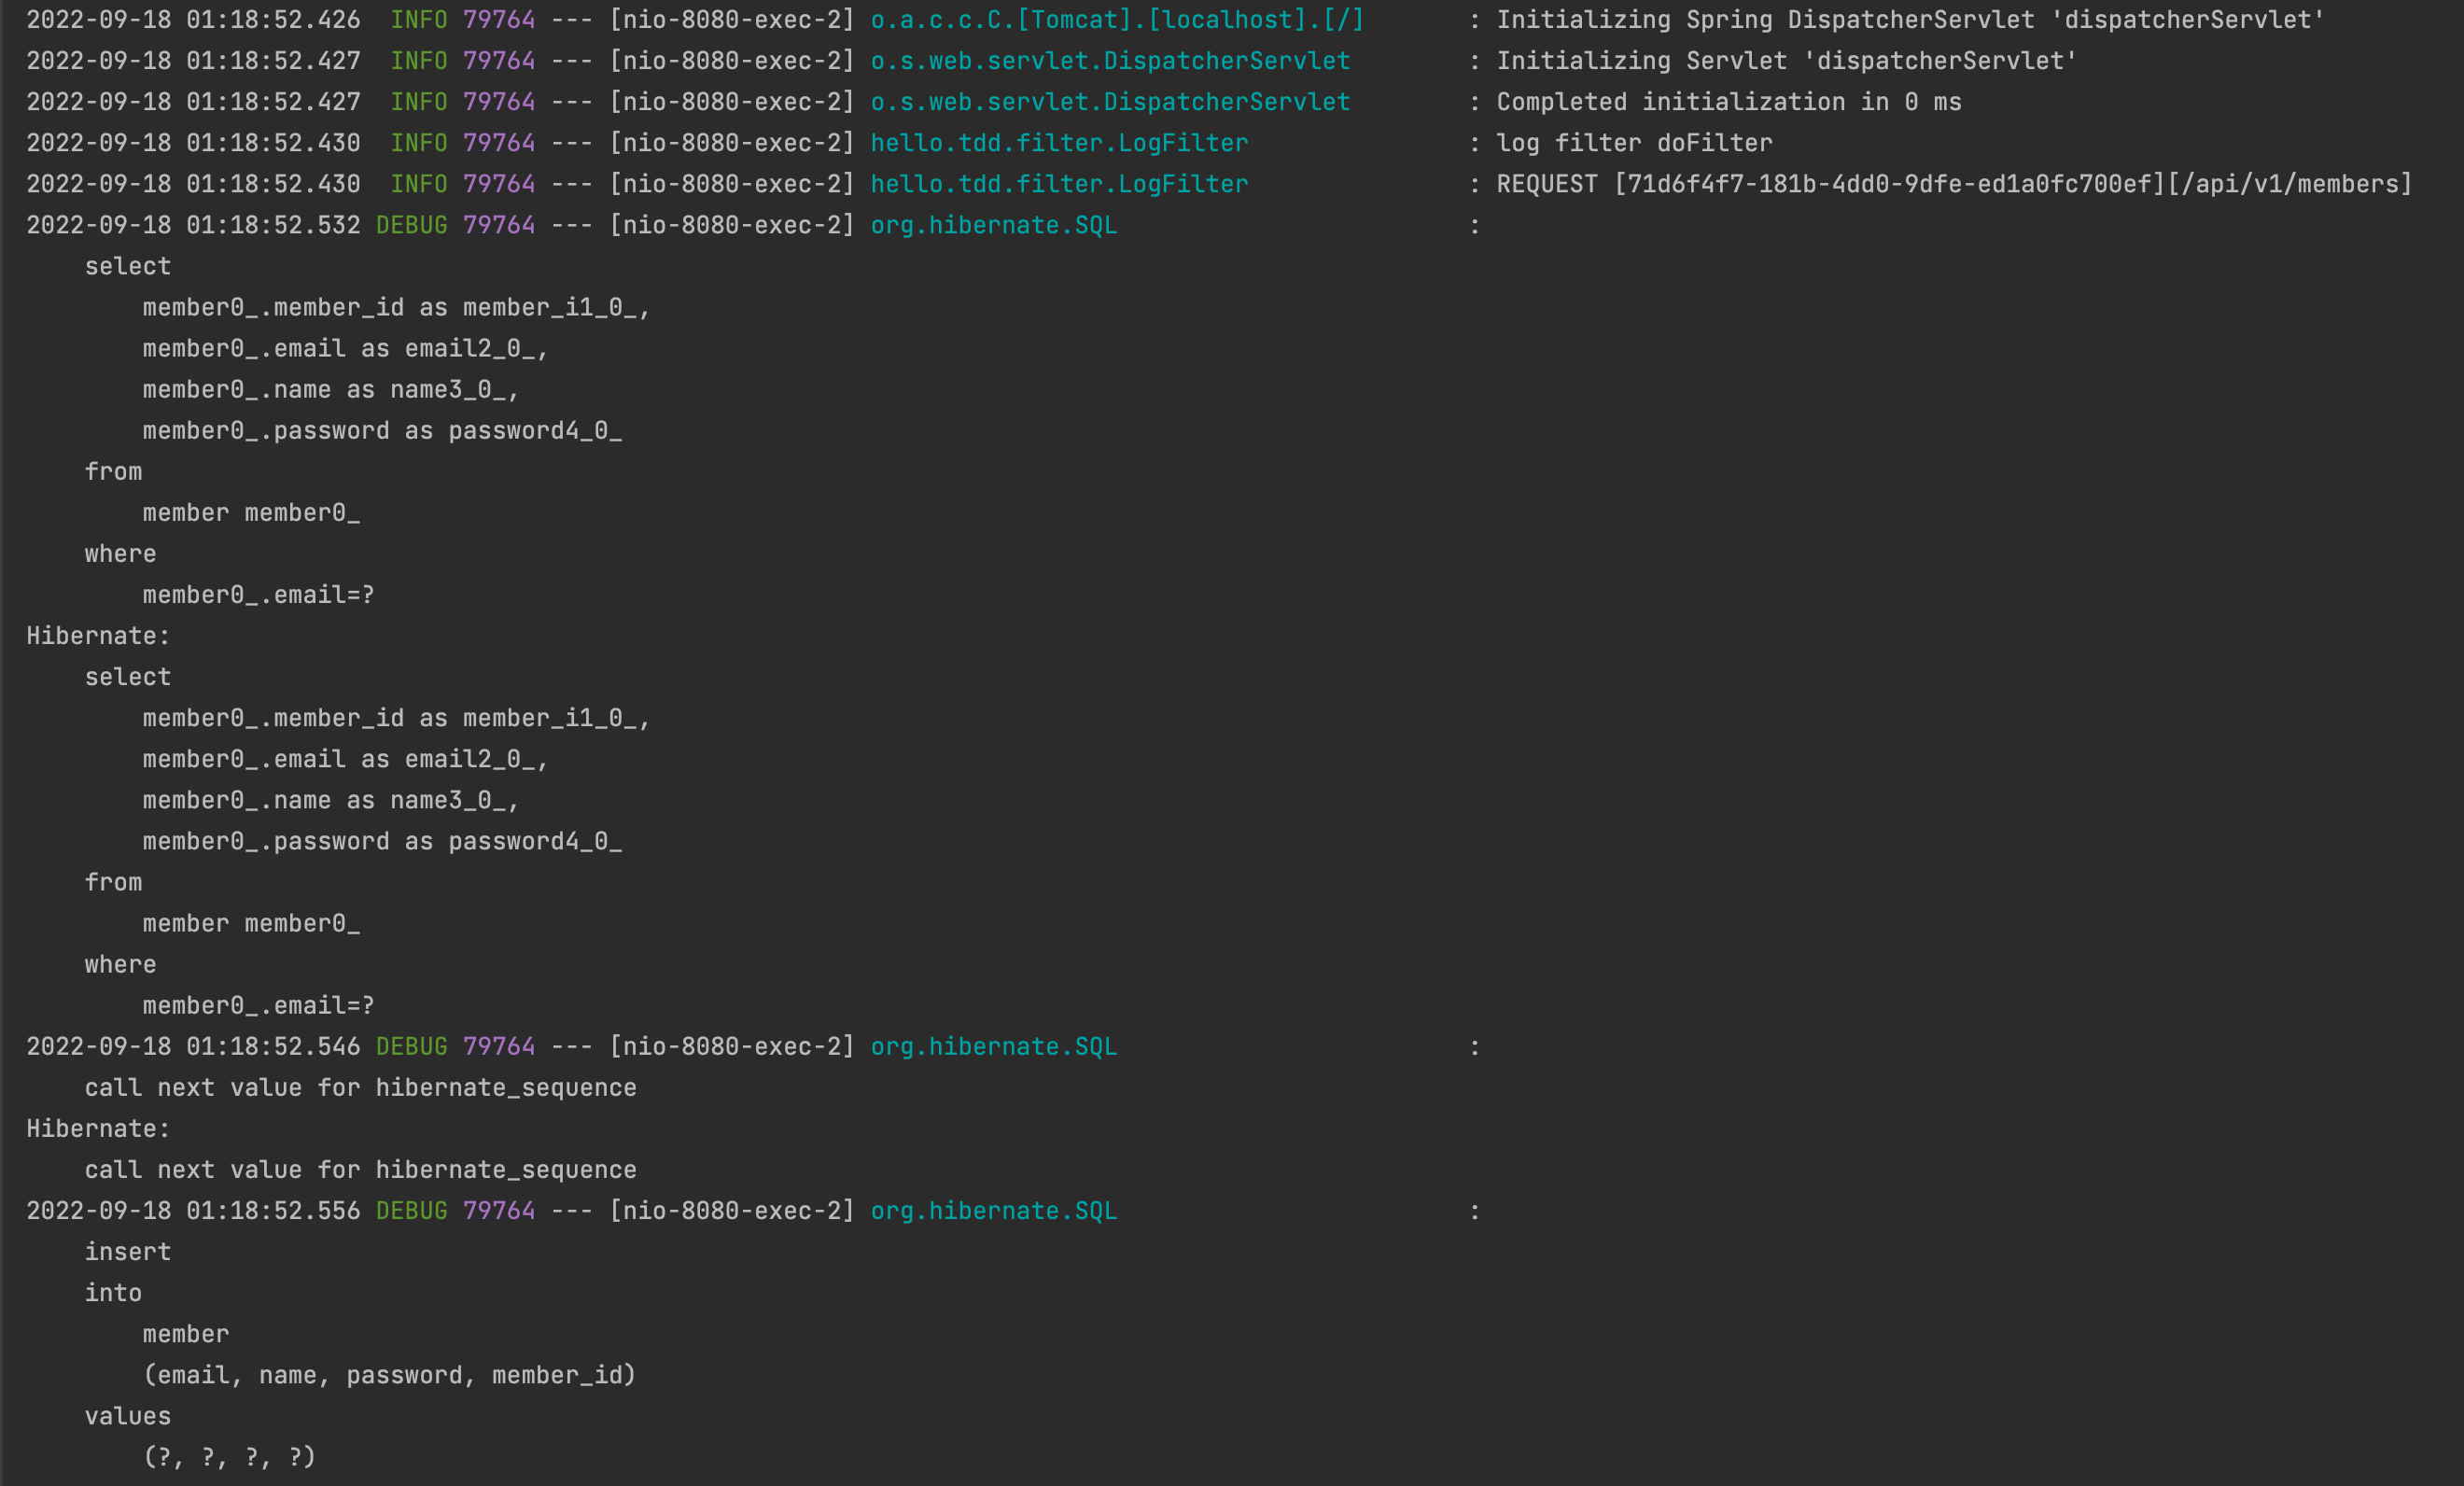Click the "insert" SQL keyword line

coord(128,1252)
